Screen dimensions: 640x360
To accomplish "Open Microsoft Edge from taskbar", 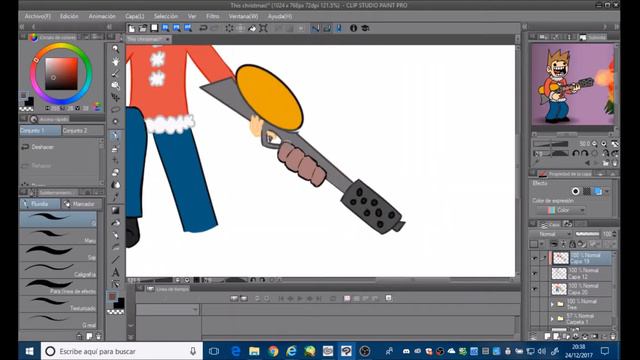I will 236,351.
